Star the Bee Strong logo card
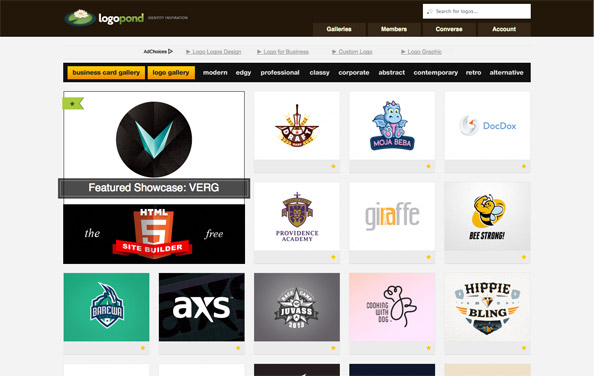Image resolution: width=600 pixels, height=376 pixels. [x=524, y=257]
